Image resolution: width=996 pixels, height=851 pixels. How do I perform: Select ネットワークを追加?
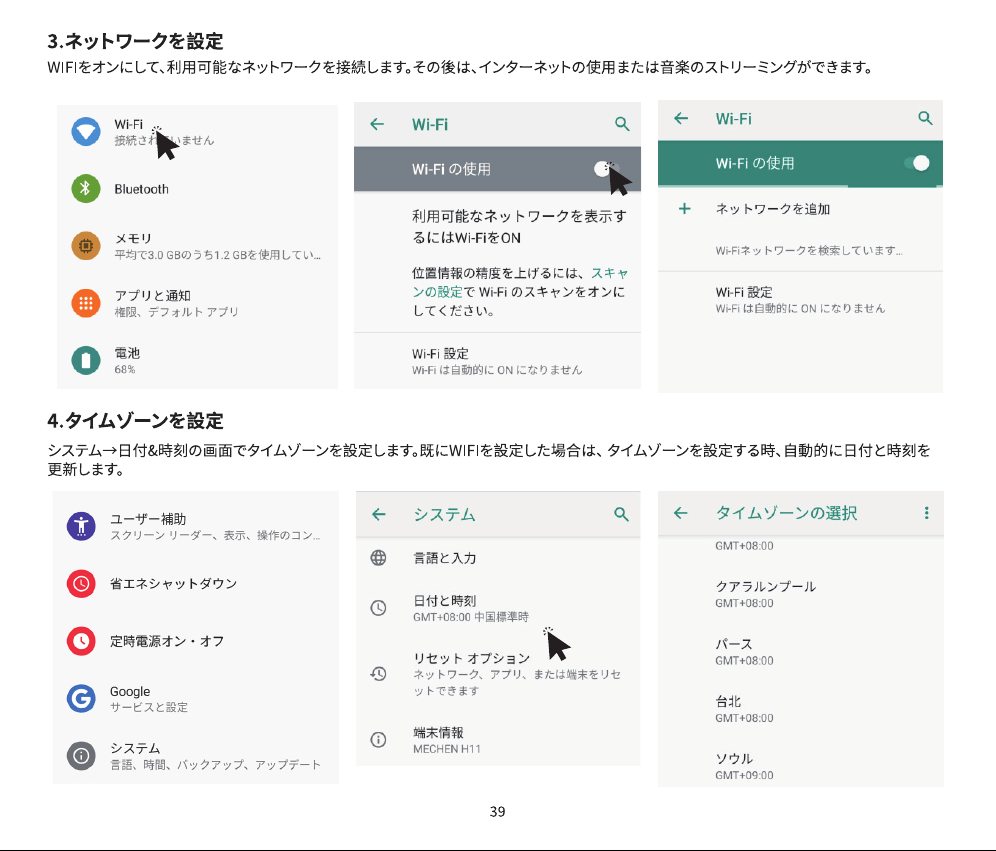[x=800, y=208]
